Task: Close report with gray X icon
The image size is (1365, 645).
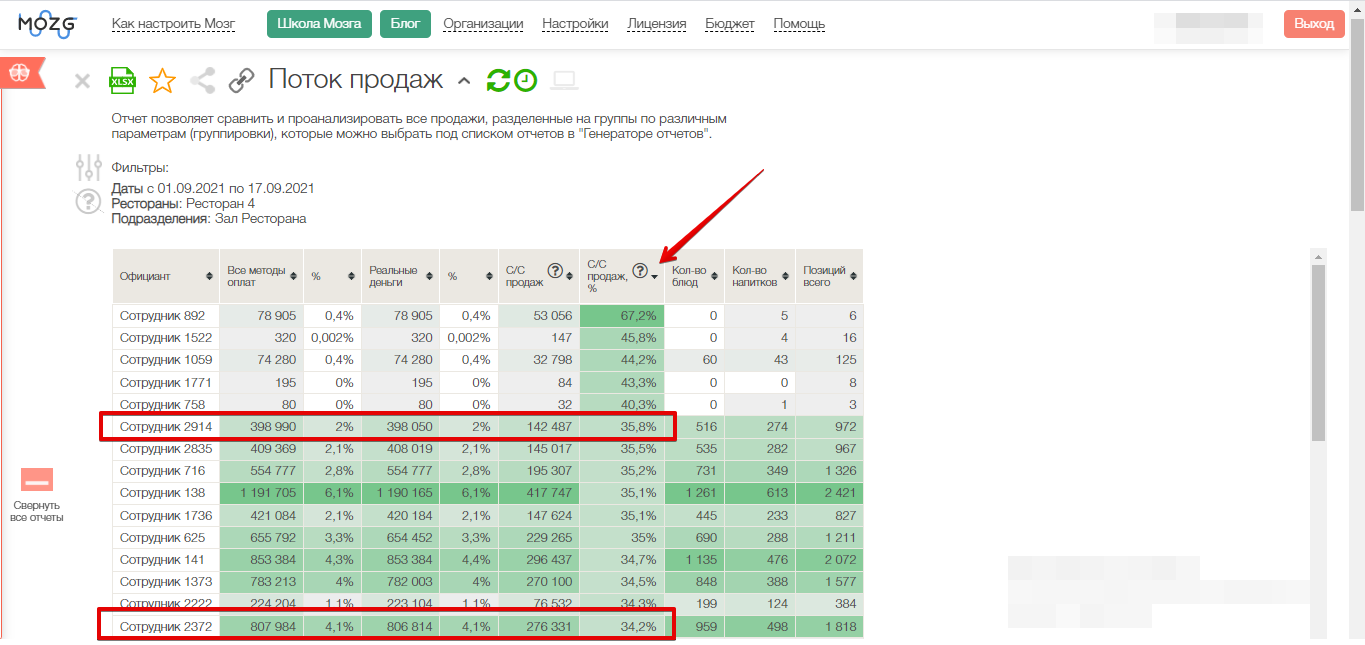Action: pyautogui.click(x=83, y=81)
